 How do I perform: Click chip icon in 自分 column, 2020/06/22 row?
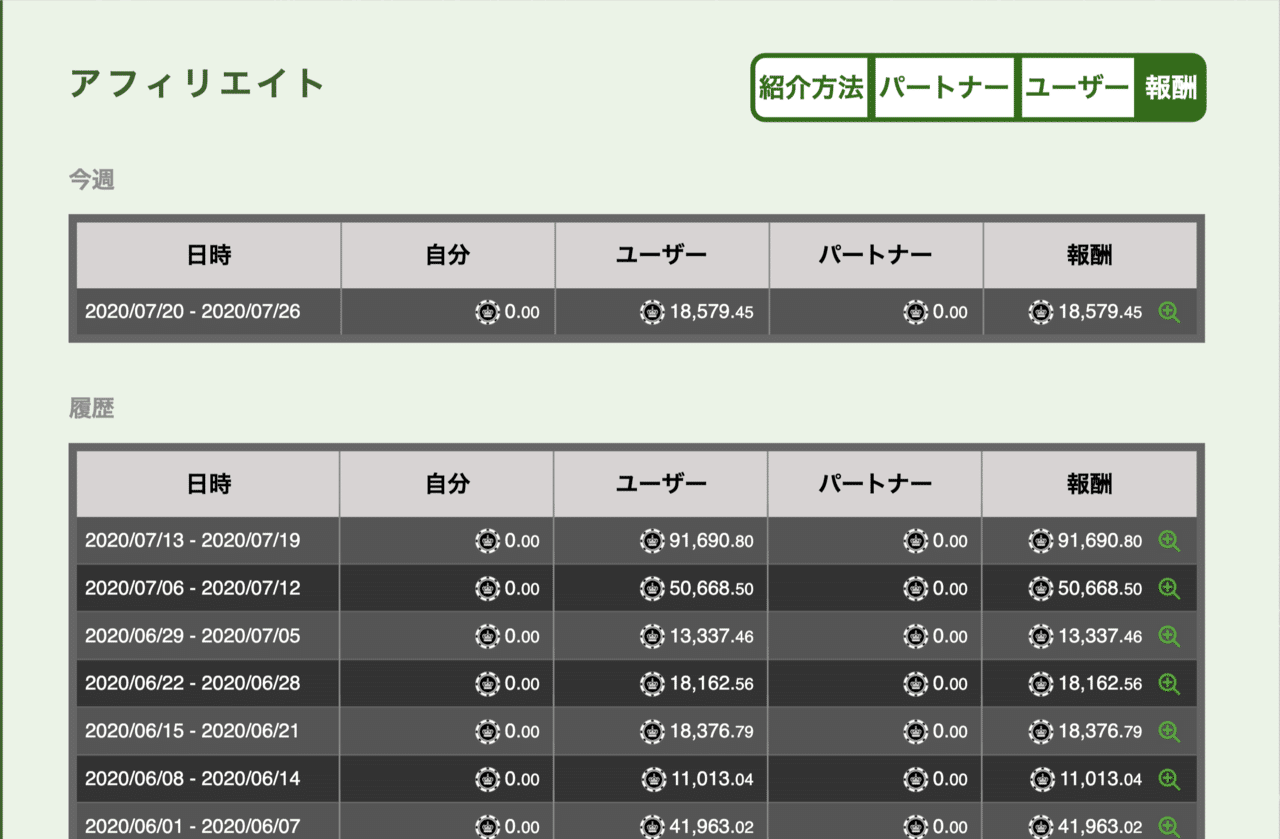pyautogui.click(x=488, y=684)
